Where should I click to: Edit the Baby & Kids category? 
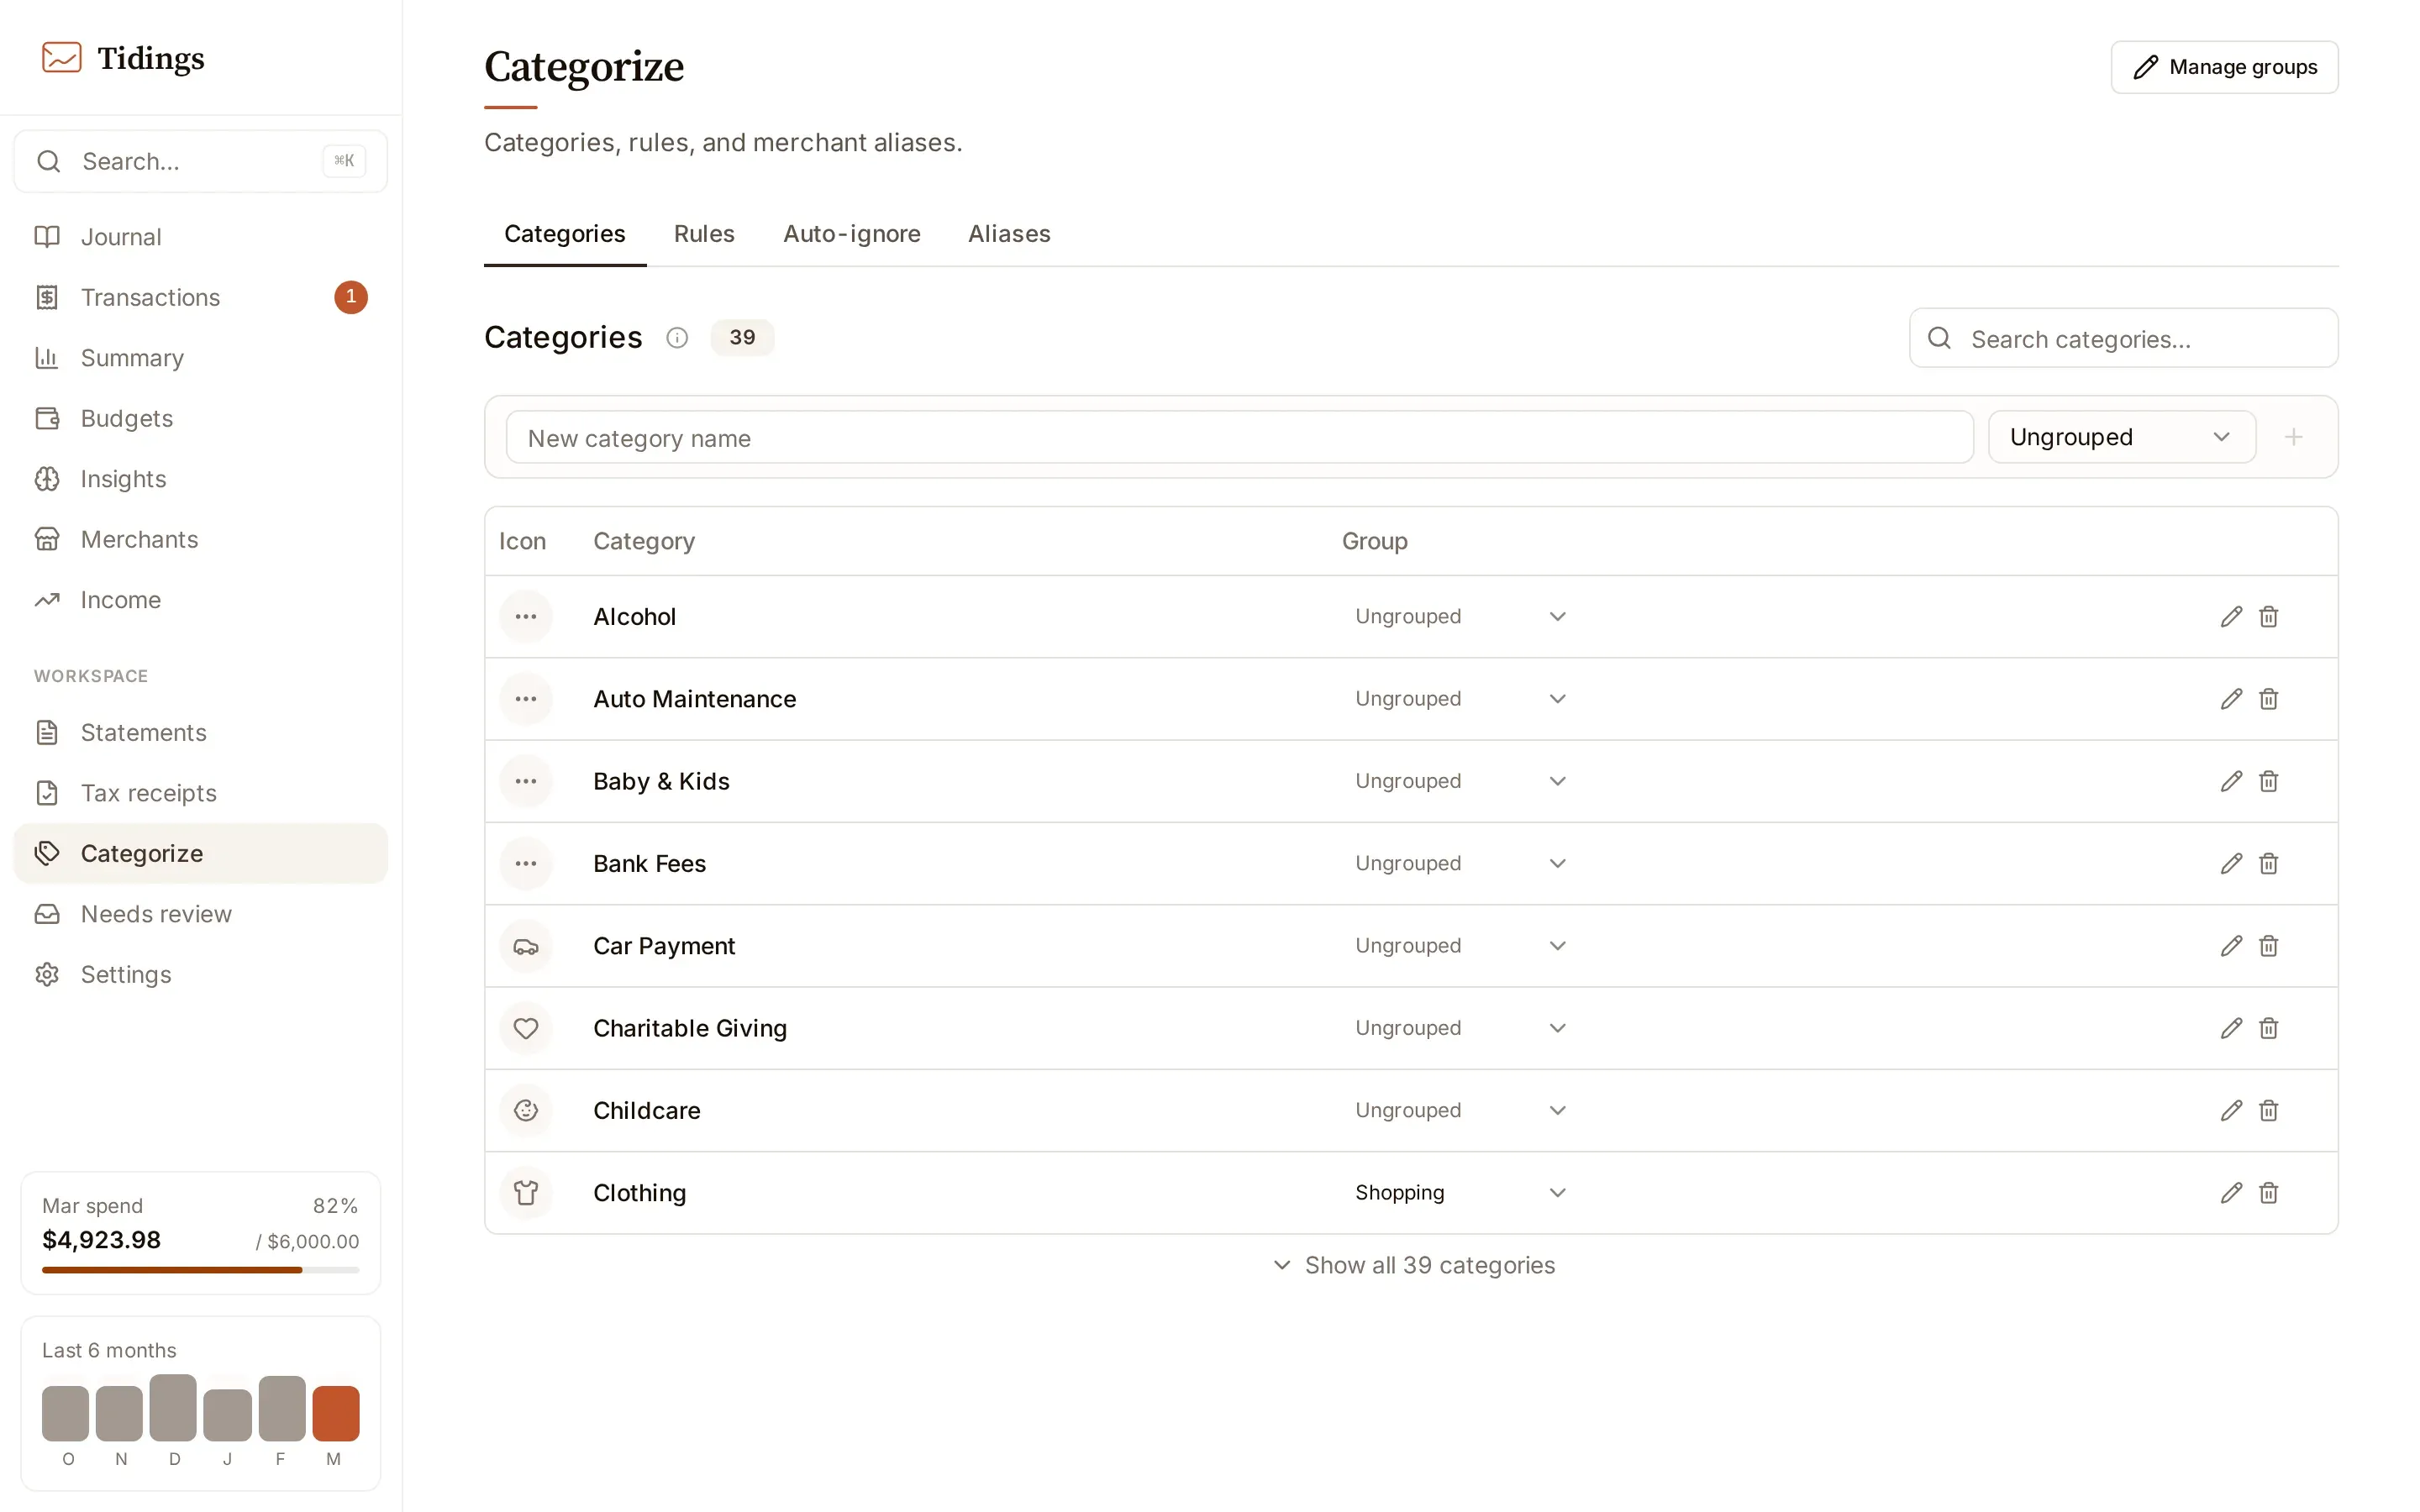(2231, 781)
